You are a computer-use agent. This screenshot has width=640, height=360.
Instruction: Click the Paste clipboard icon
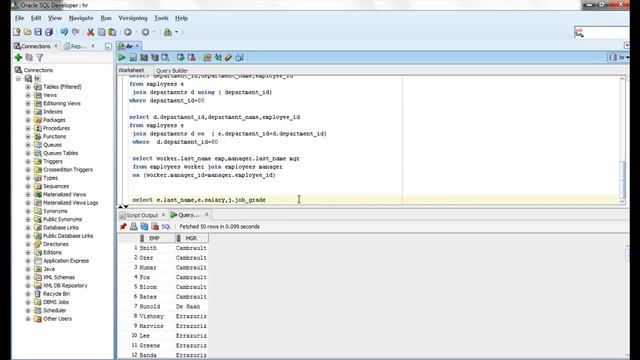[x=112, y=32]
